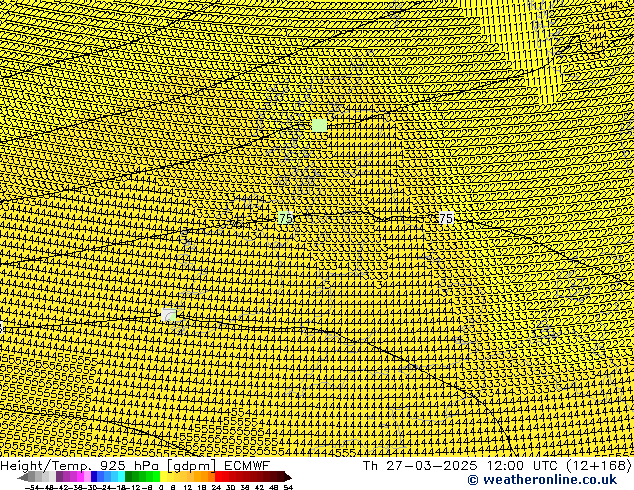The width and height of the screenshot is (634, 490).
Task: Click the pale green square marker on the map
Action: click(319, 125)
